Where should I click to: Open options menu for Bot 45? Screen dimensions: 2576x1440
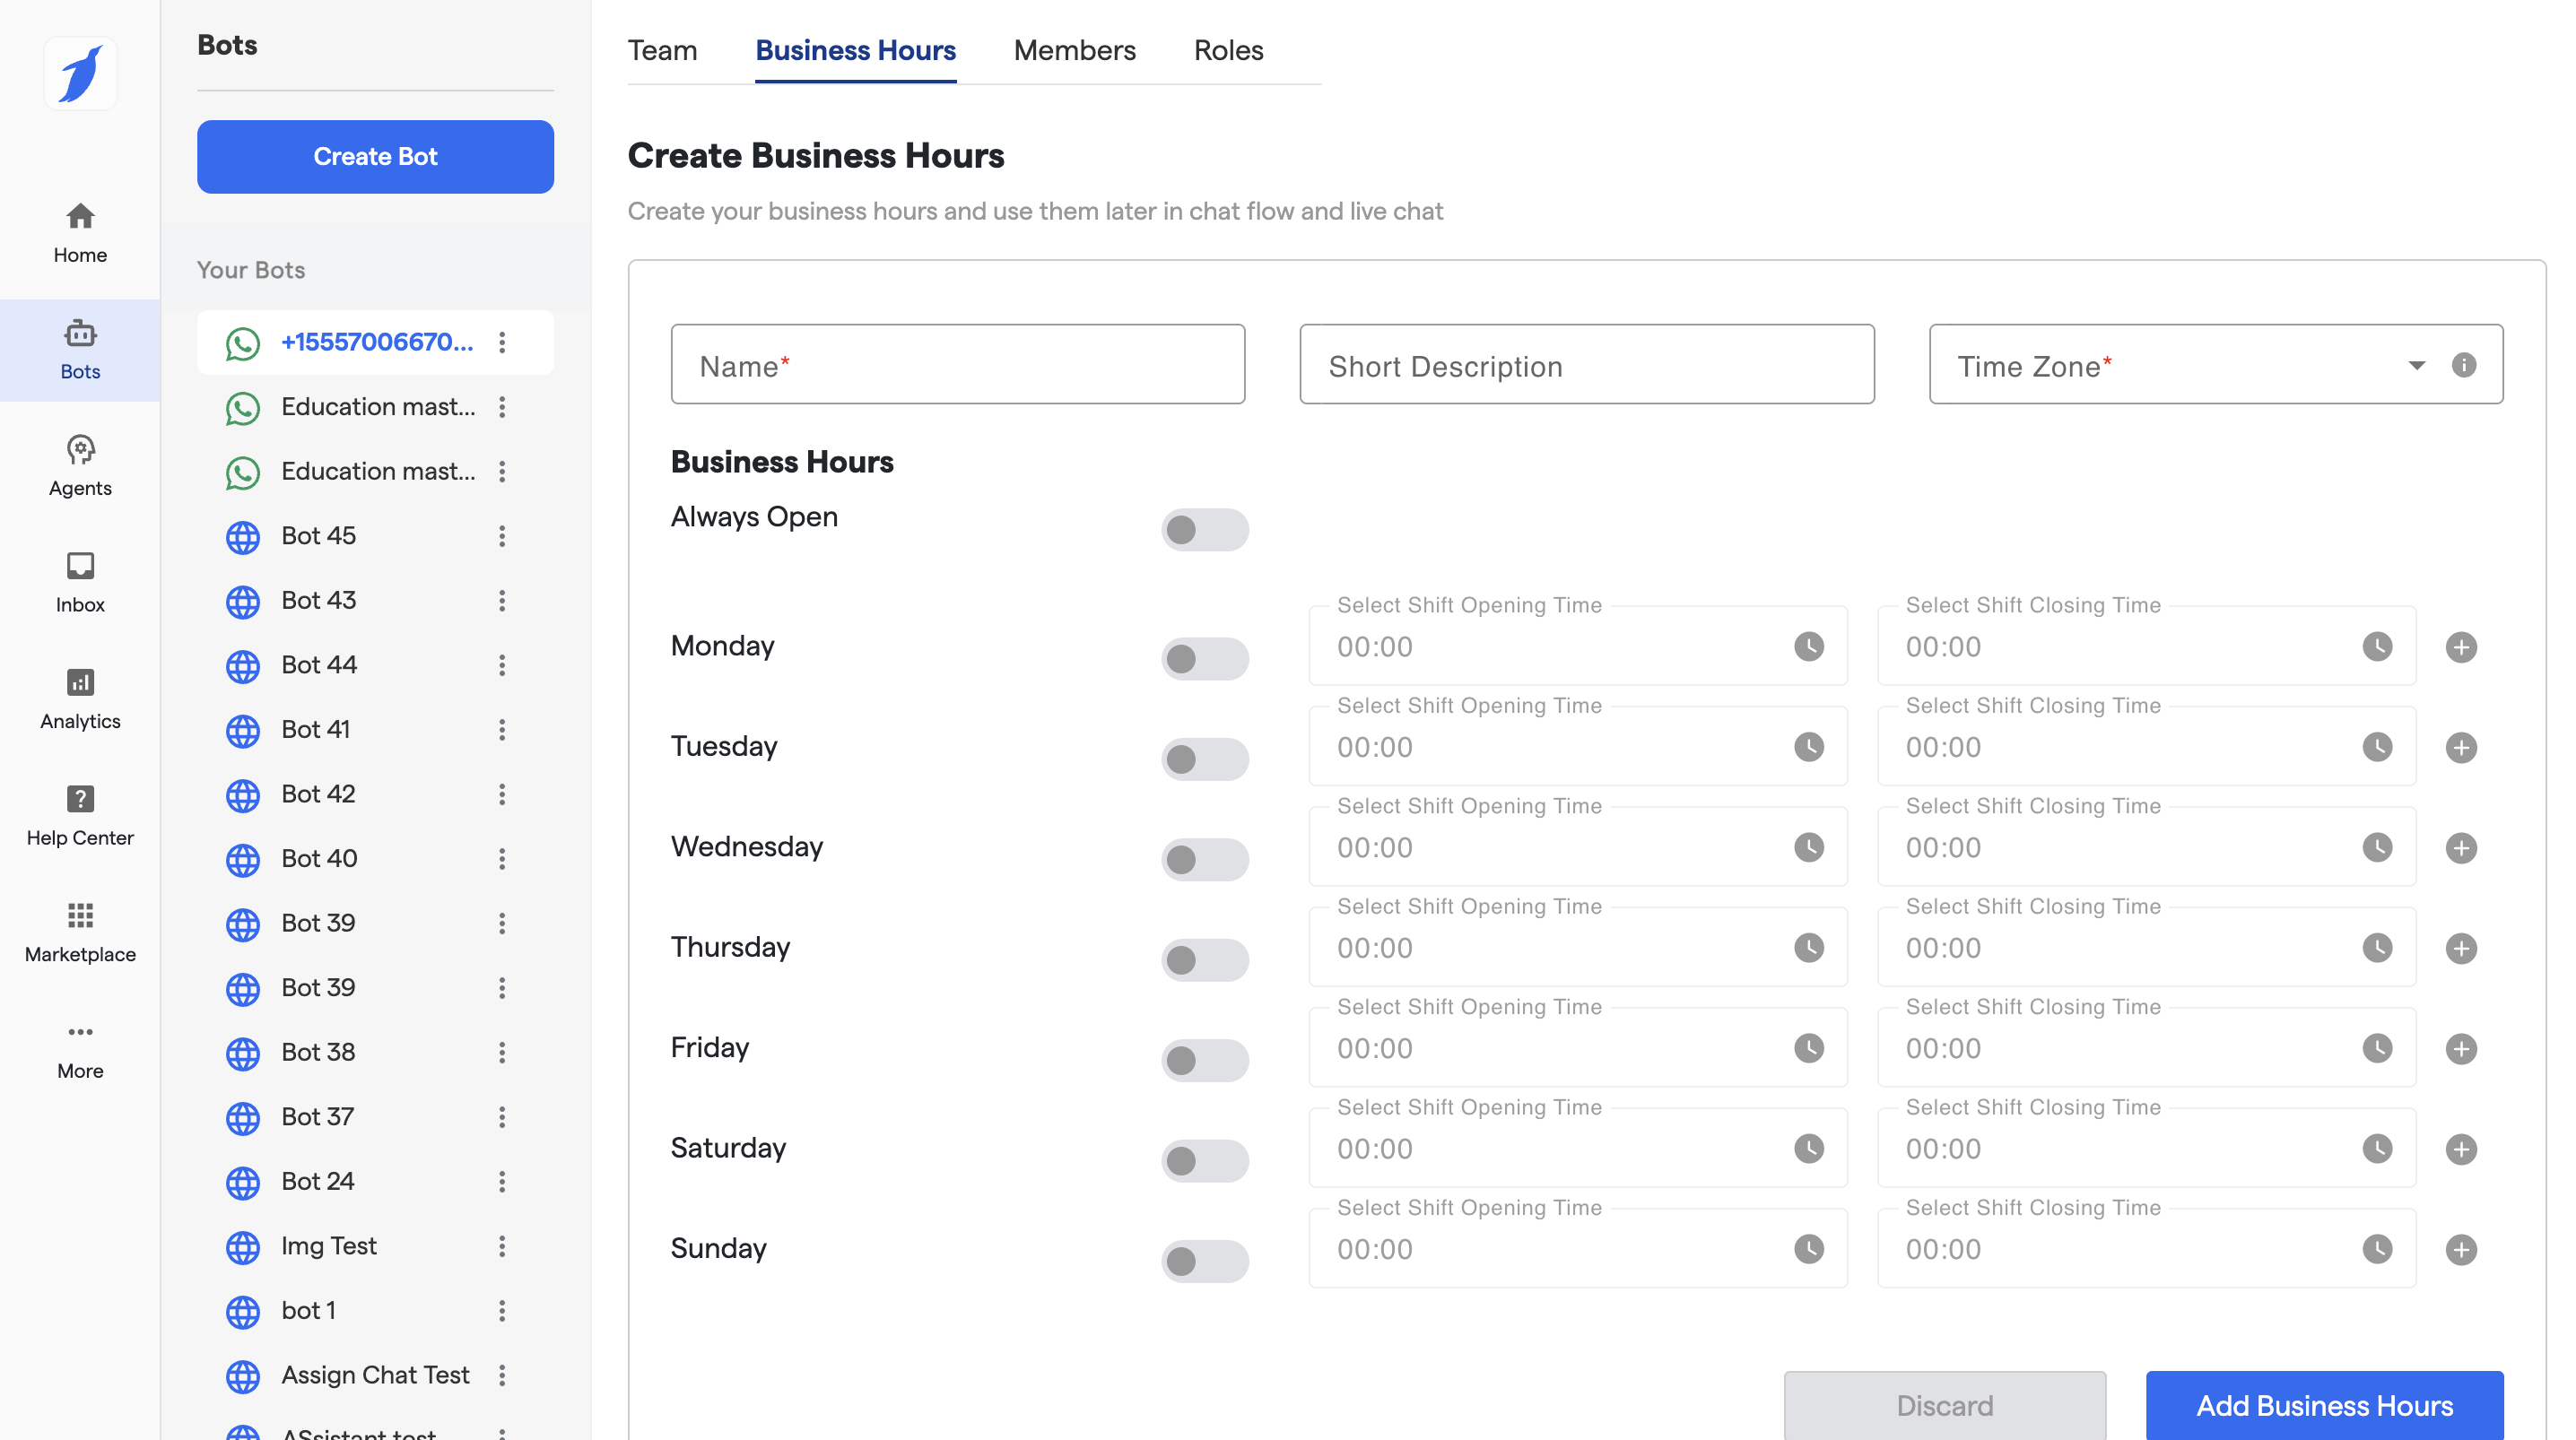pyautogui.click(x=502, y=536)
